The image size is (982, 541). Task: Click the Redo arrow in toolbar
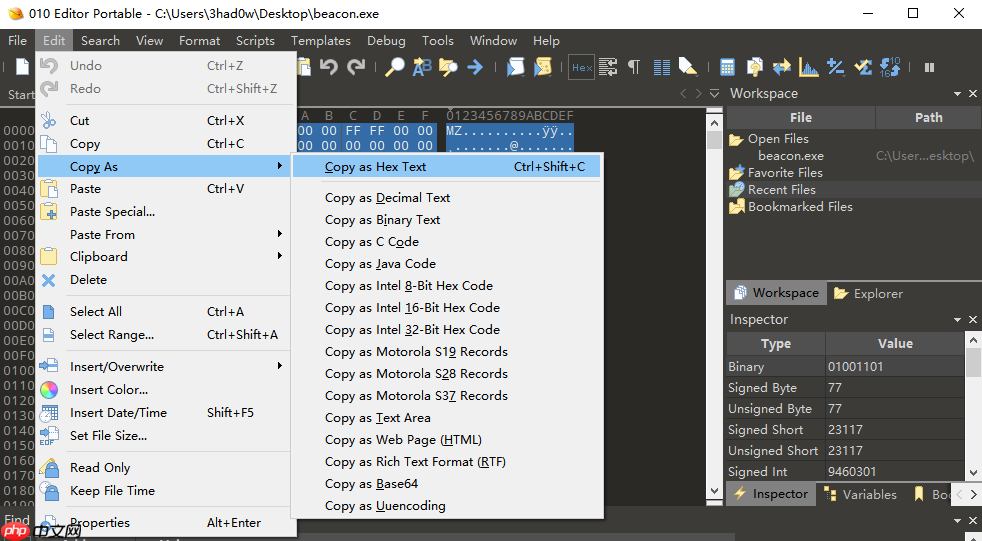pyautogui.click(x=355, y=67)
